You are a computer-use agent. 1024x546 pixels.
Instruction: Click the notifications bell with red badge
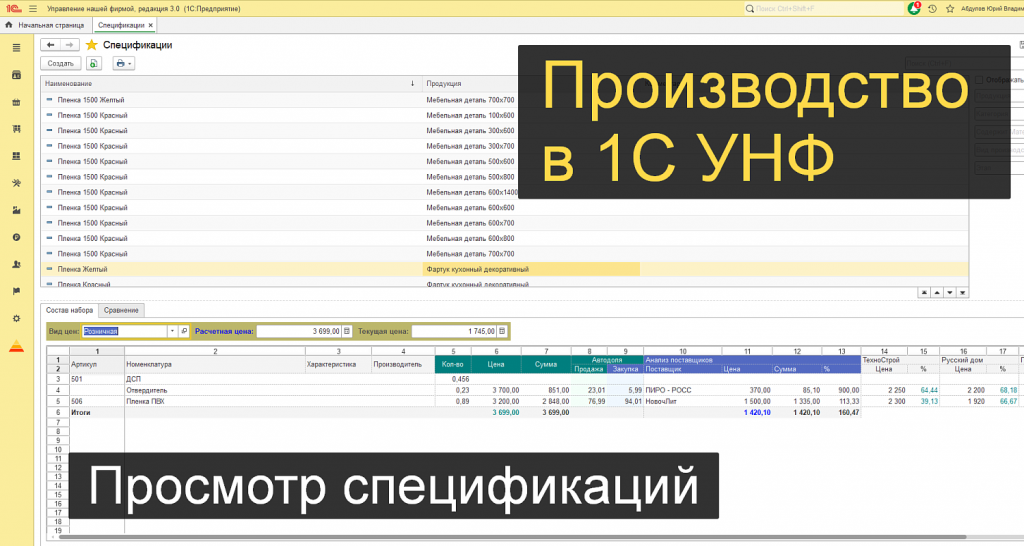[914, 8]
